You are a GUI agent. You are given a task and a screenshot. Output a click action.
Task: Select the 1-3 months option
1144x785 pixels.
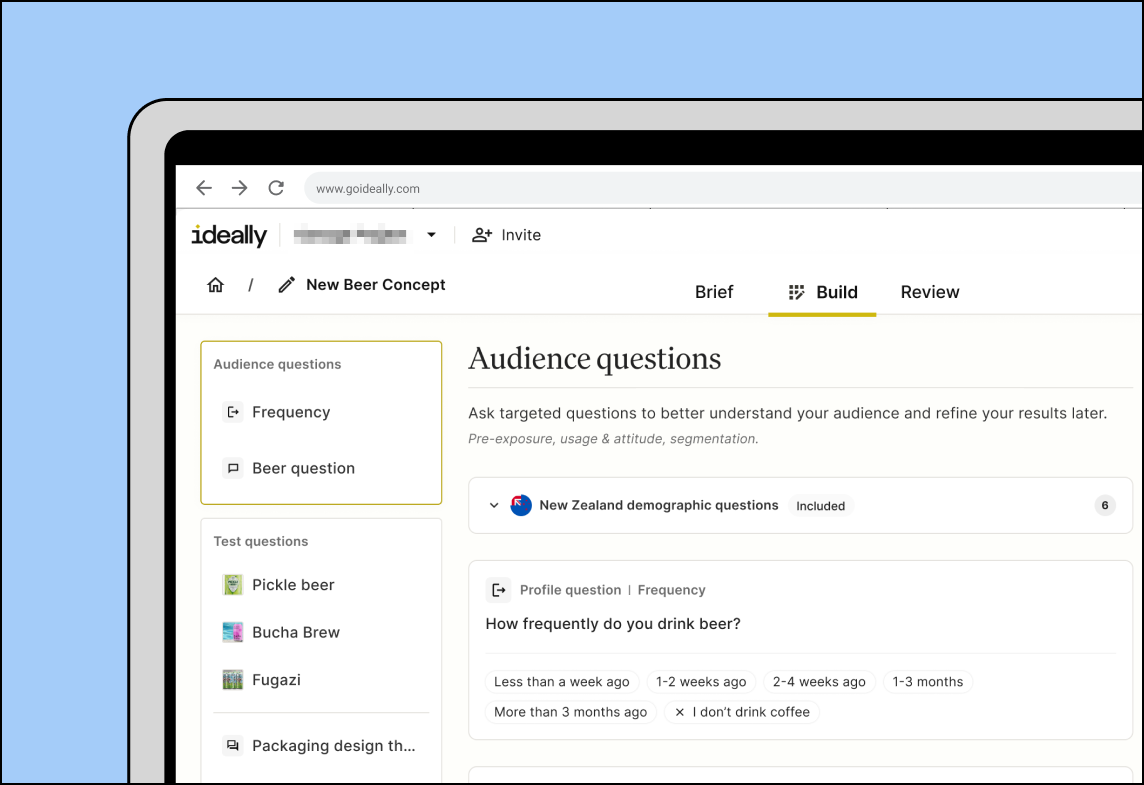[x=927, y=681]
